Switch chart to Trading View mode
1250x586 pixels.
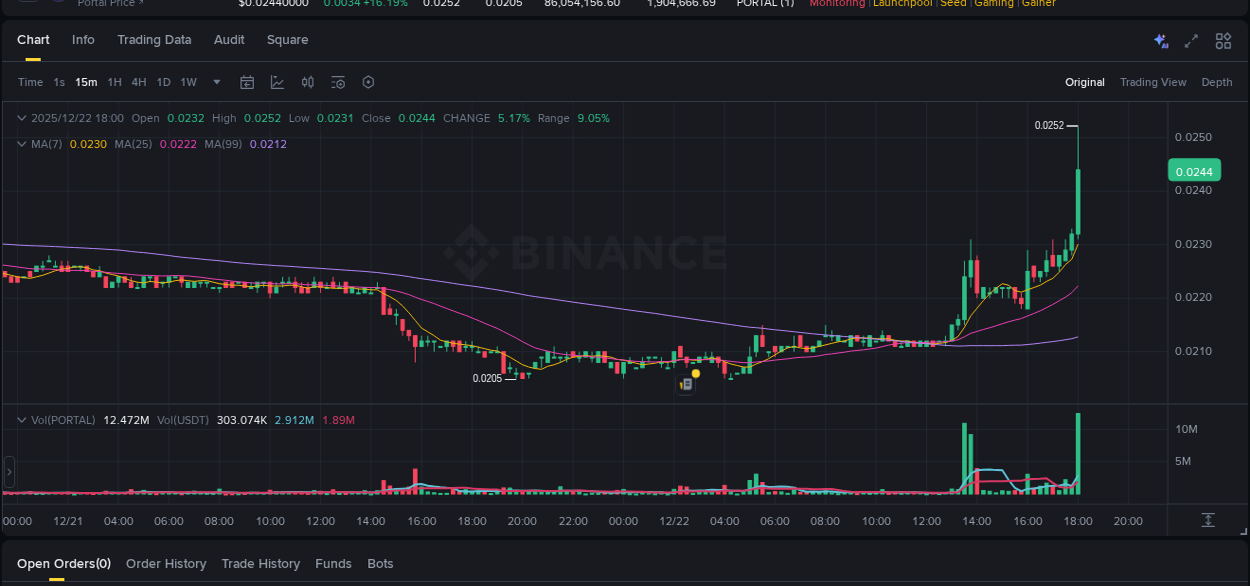[1153, 82]
